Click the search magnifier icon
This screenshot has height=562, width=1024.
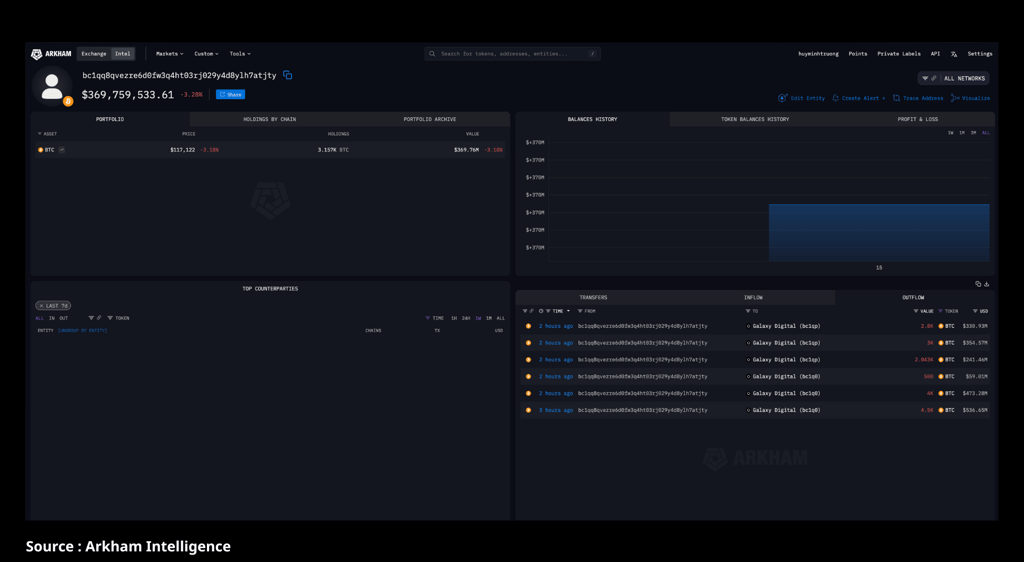click(x=432, y=54)
